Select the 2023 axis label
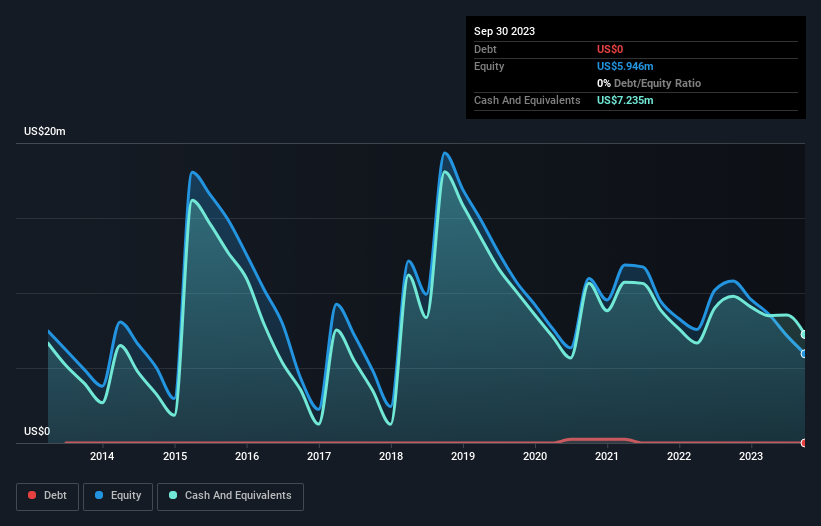Image resolution: width=821 pixels, height=526 pixels. 751,456
